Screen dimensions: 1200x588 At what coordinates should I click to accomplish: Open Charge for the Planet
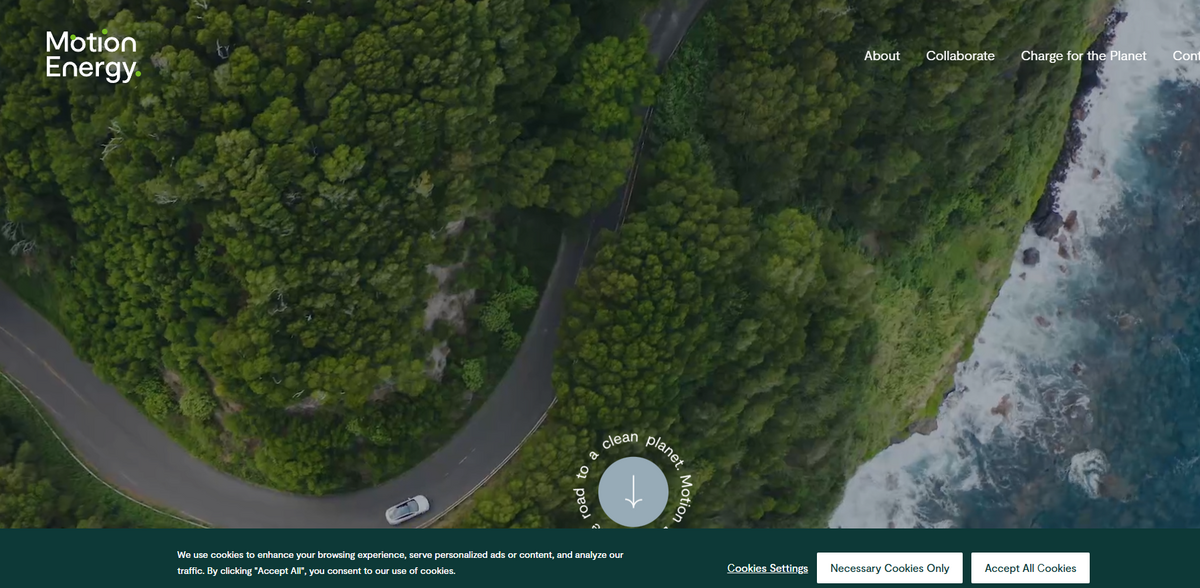1083,56
